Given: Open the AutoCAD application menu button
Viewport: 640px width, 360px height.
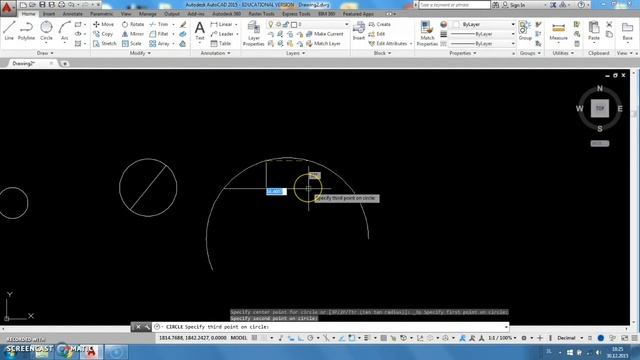Looking at the screenshot, I should click(7, 8).
